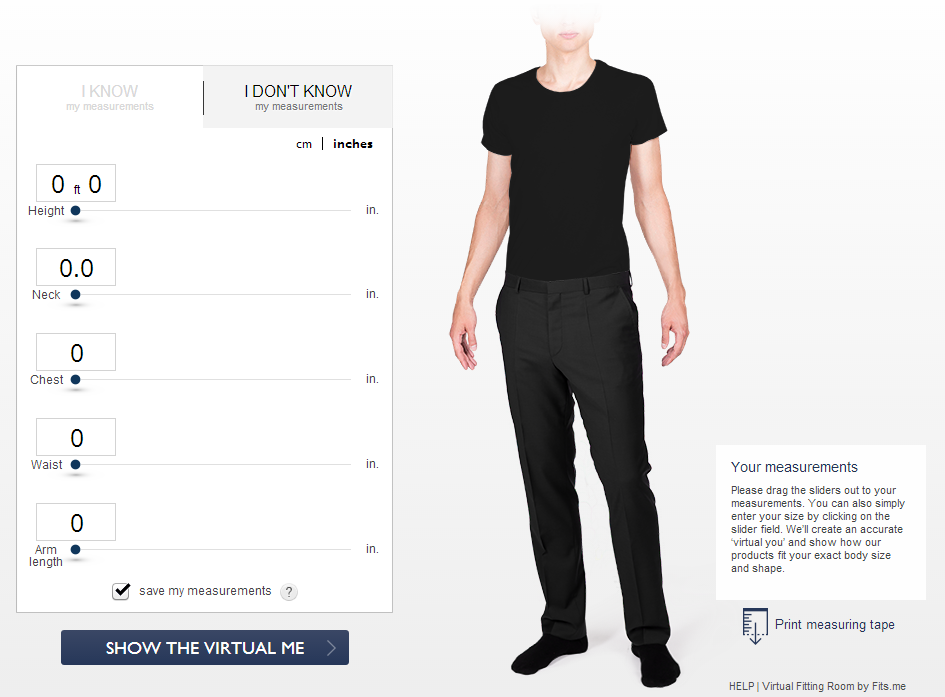Screen dimensions: 945x697
Task: Open the I DON'T KNOW my measurements tab
Action: tap(298, 97)
